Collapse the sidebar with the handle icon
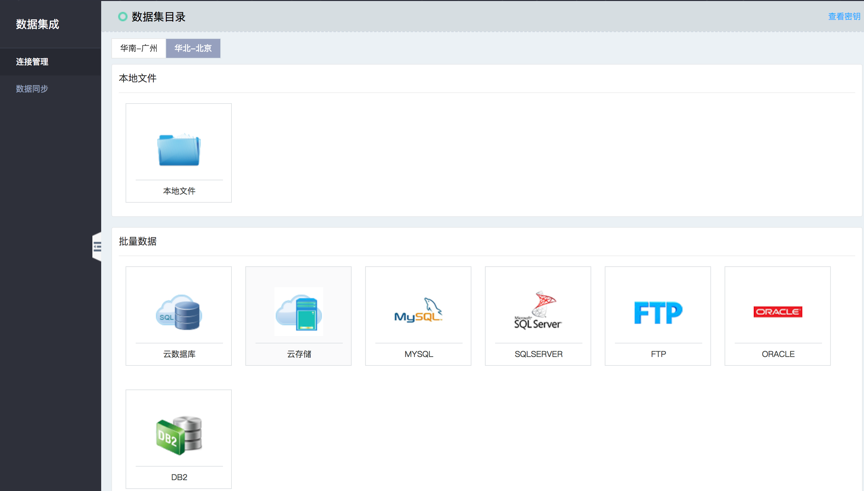 97,247
